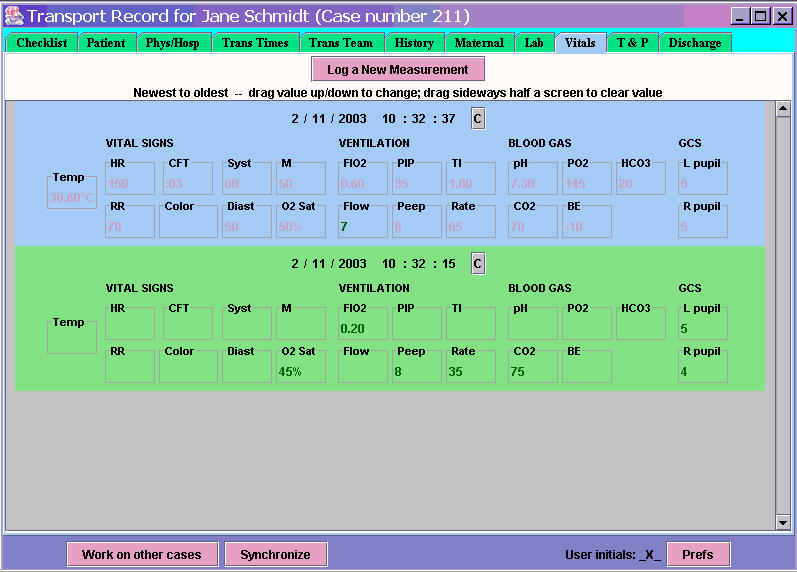Select the Discharge tab
This screenshot has height=572, width=797.
click(x=695, y=43)
